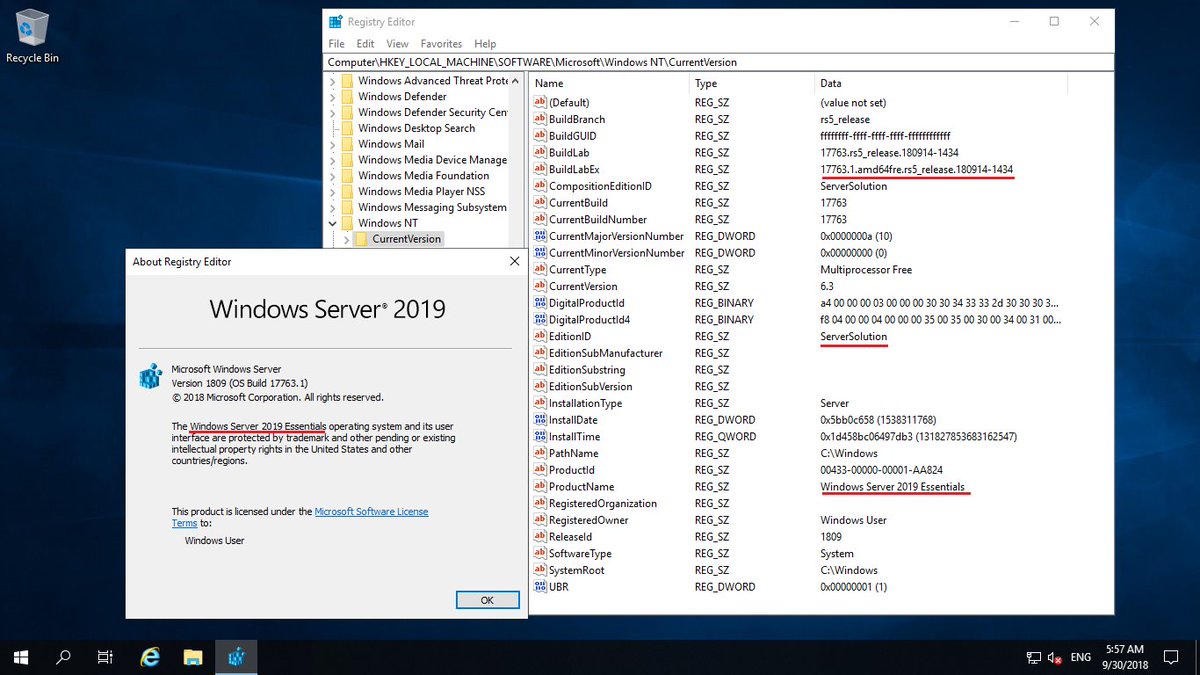Click the Windows Mail folder icon

(348, 144)
